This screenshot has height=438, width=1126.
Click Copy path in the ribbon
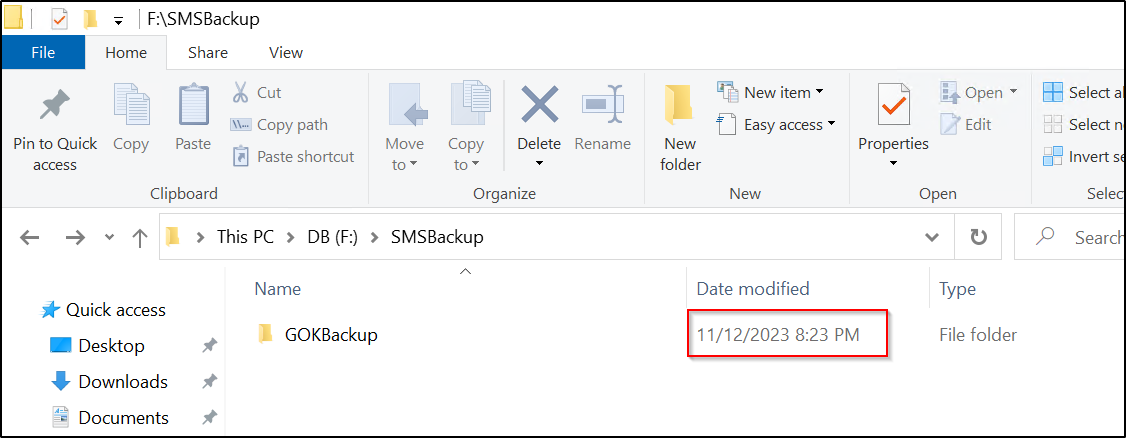[x=279, y=125]
